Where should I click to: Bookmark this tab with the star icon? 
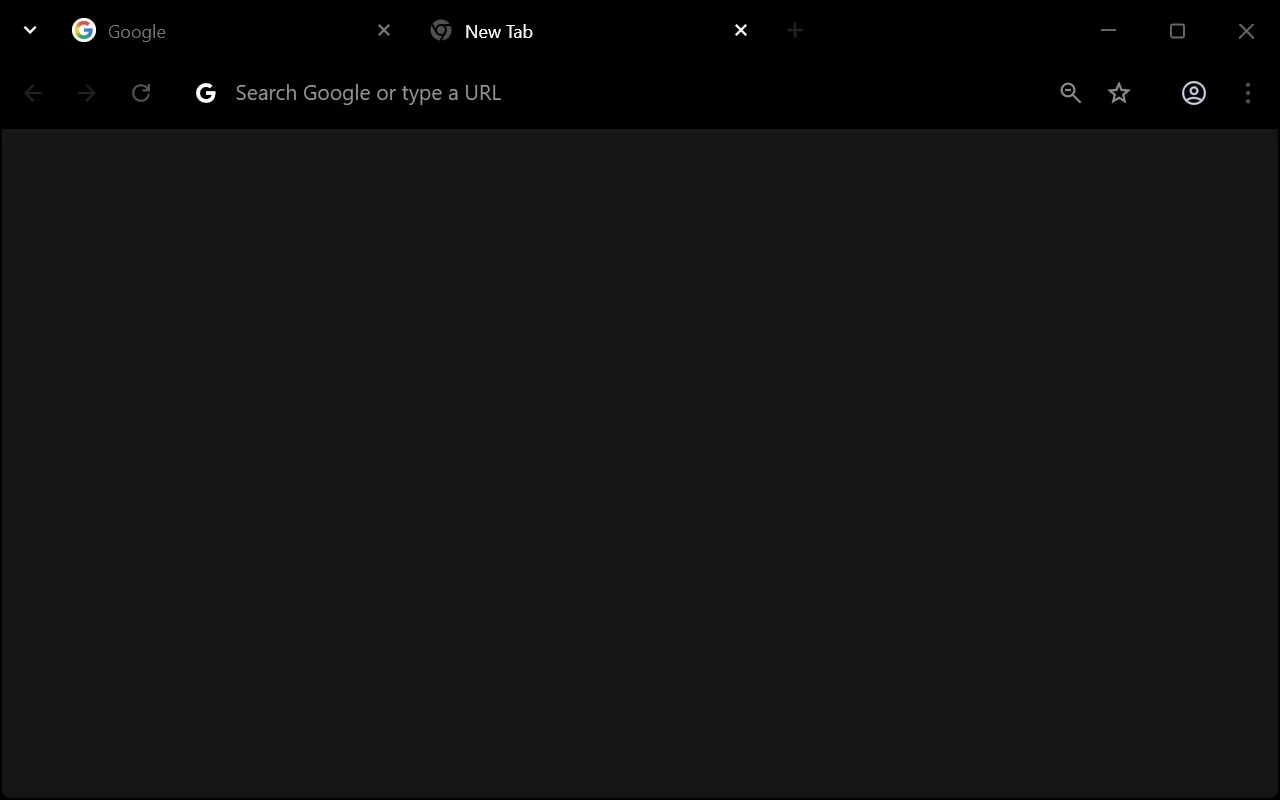[x=1119, y=93]
